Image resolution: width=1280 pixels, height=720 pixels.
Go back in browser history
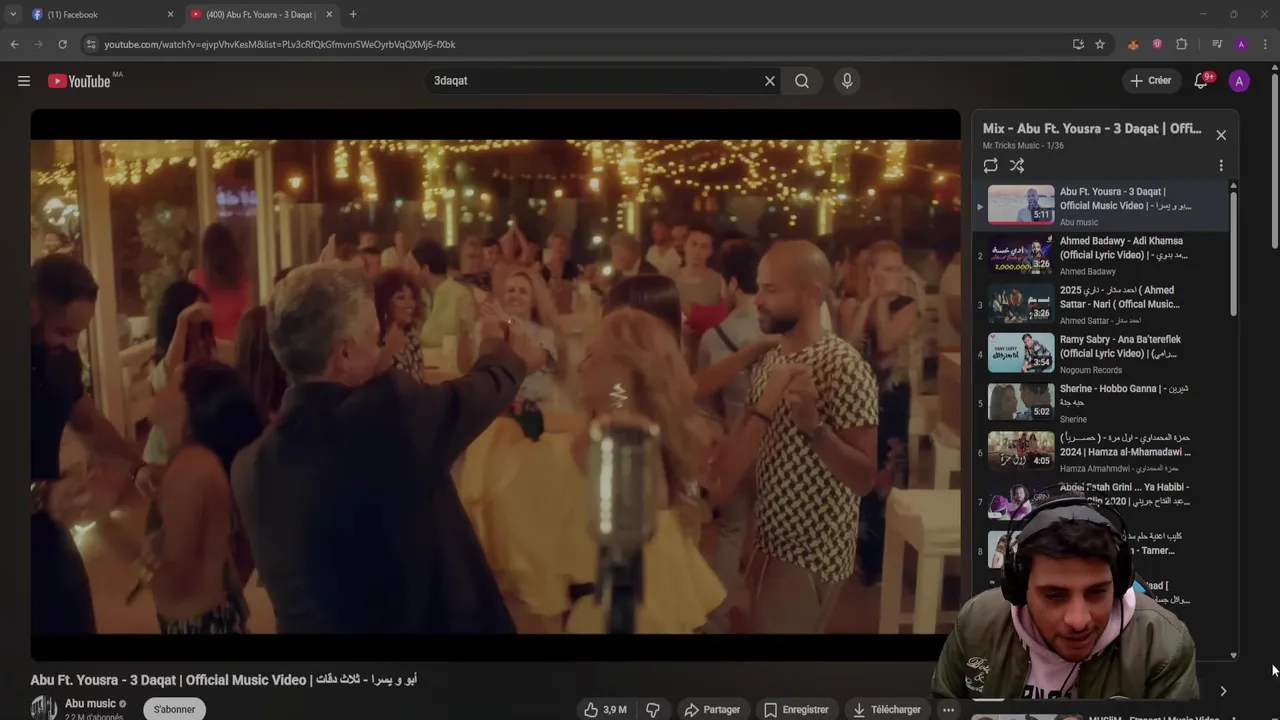point(14,44)
